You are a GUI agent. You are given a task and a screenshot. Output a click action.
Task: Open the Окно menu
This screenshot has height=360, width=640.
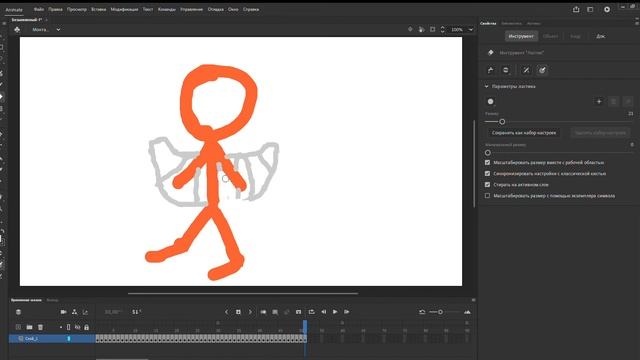pyautogui.click(x=233, y=9)
